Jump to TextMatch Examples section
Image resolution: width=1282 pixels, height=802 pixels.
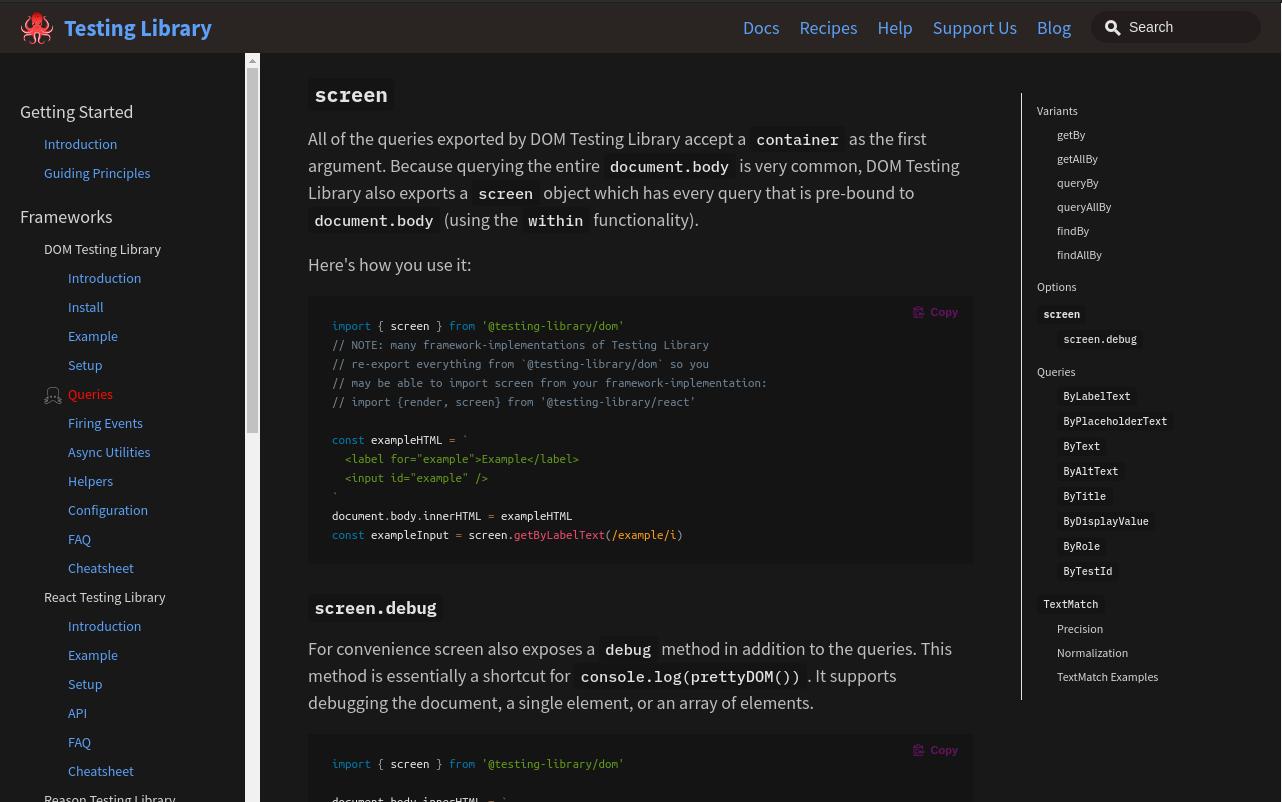[1107, 677]
